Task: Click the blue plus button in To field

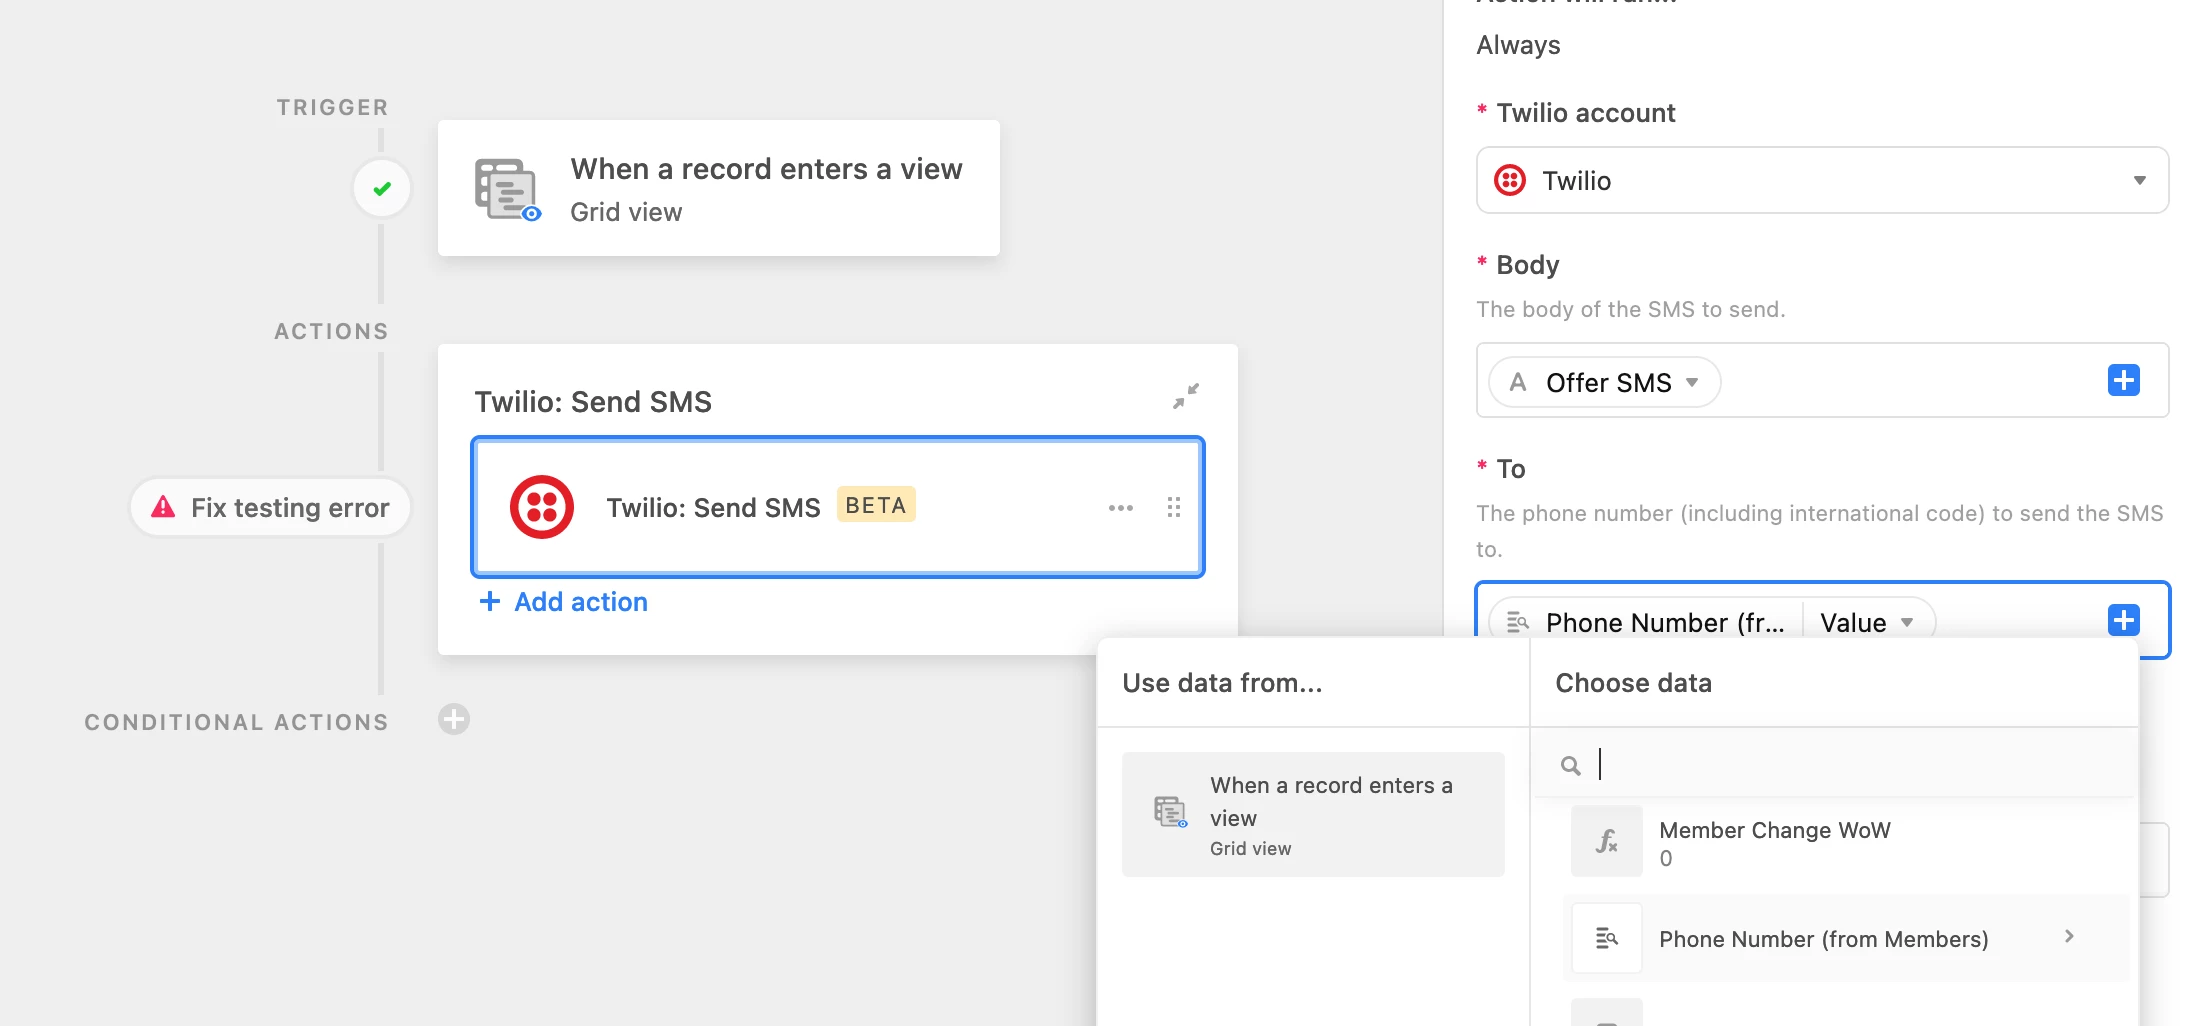Action: pyautogui.click(x=2124, y=620)
